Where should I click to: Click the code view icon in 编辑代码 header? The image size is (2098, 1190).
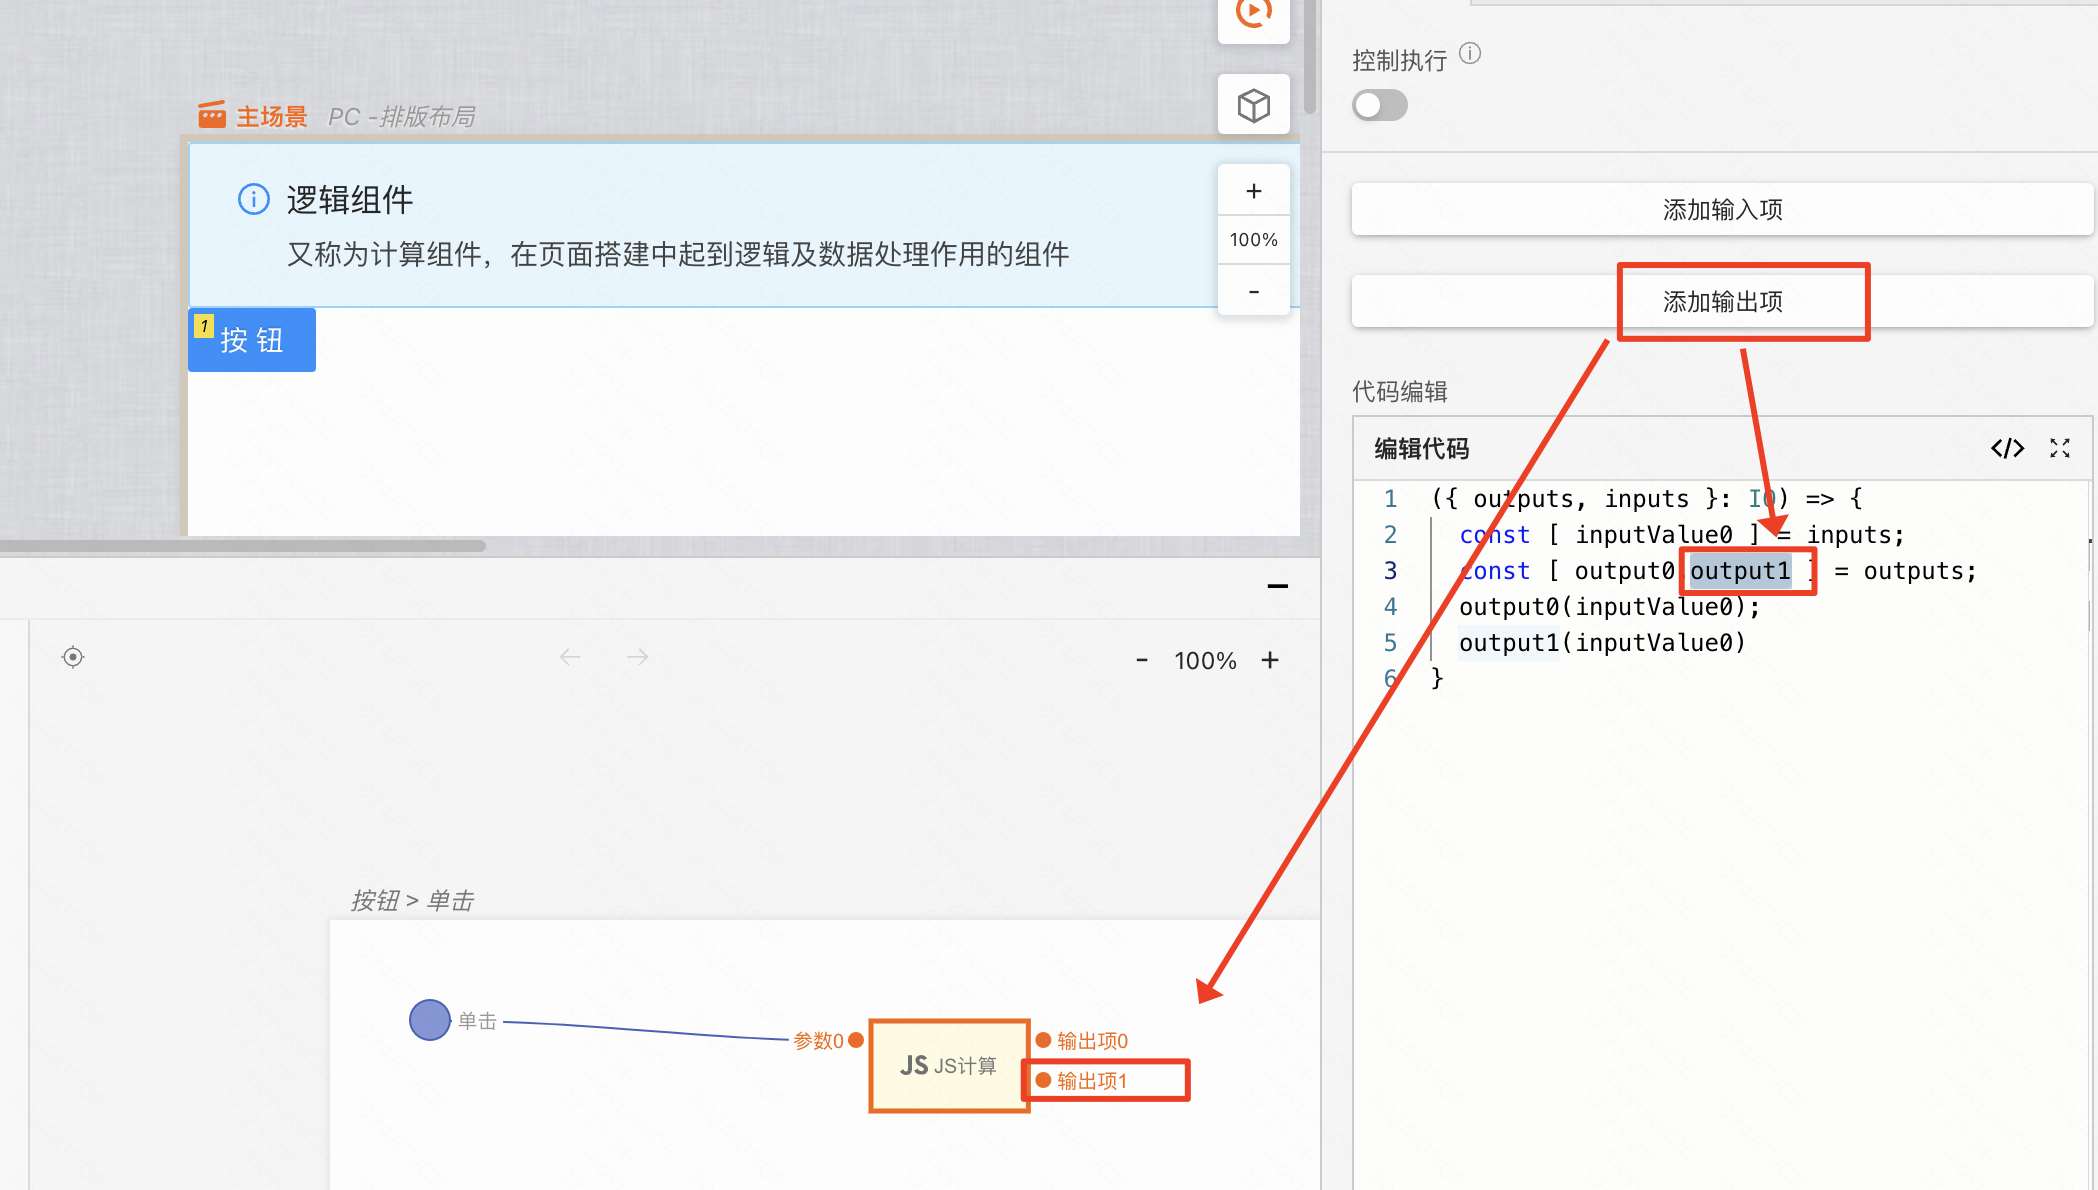point(2007,448)
